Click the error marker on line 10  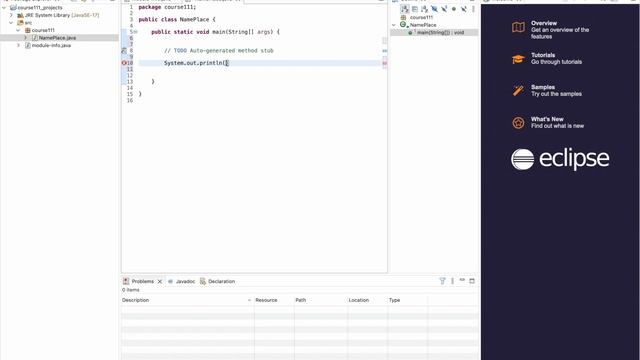(x=124, y=63)
